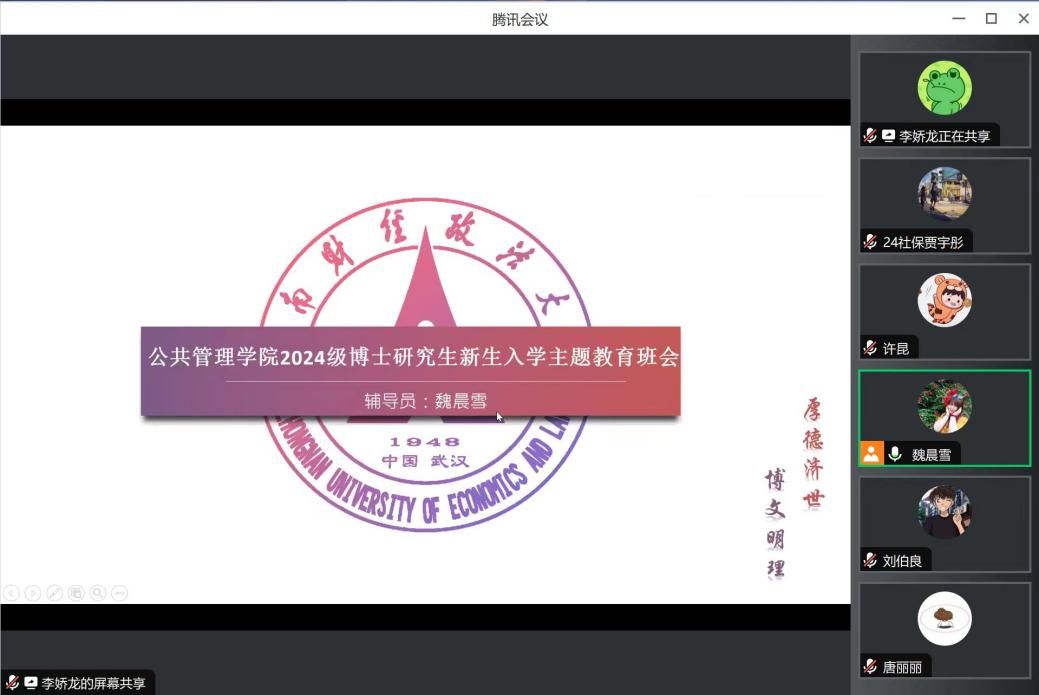Select 李娇龙's green frog avatar
The height and width of the screenshot is (695, 1039).
coord(944,88)
